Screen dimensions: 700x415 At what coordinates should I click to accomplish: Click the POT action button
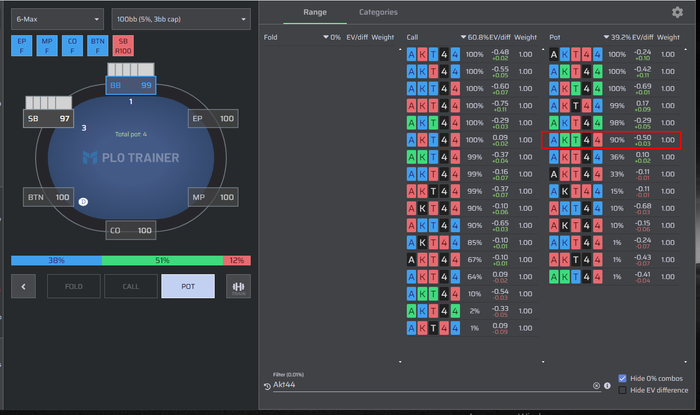188,286
